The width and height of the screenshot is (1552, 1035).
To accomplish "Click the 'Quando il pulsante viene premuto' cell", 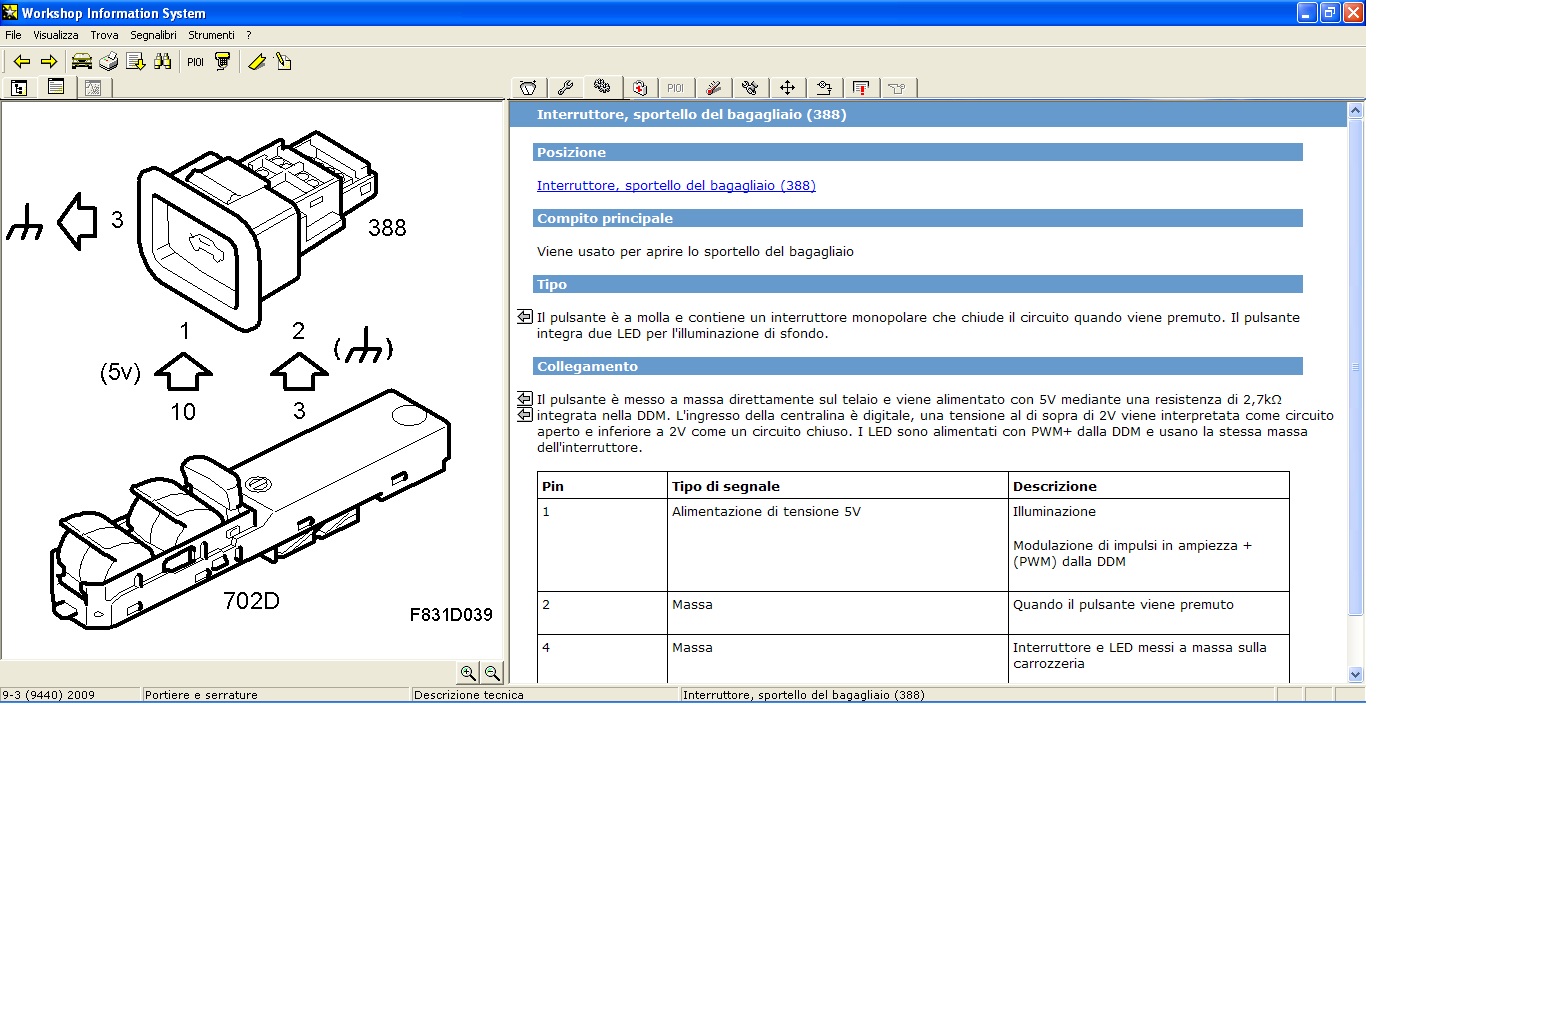I will tap(1149, 613).
